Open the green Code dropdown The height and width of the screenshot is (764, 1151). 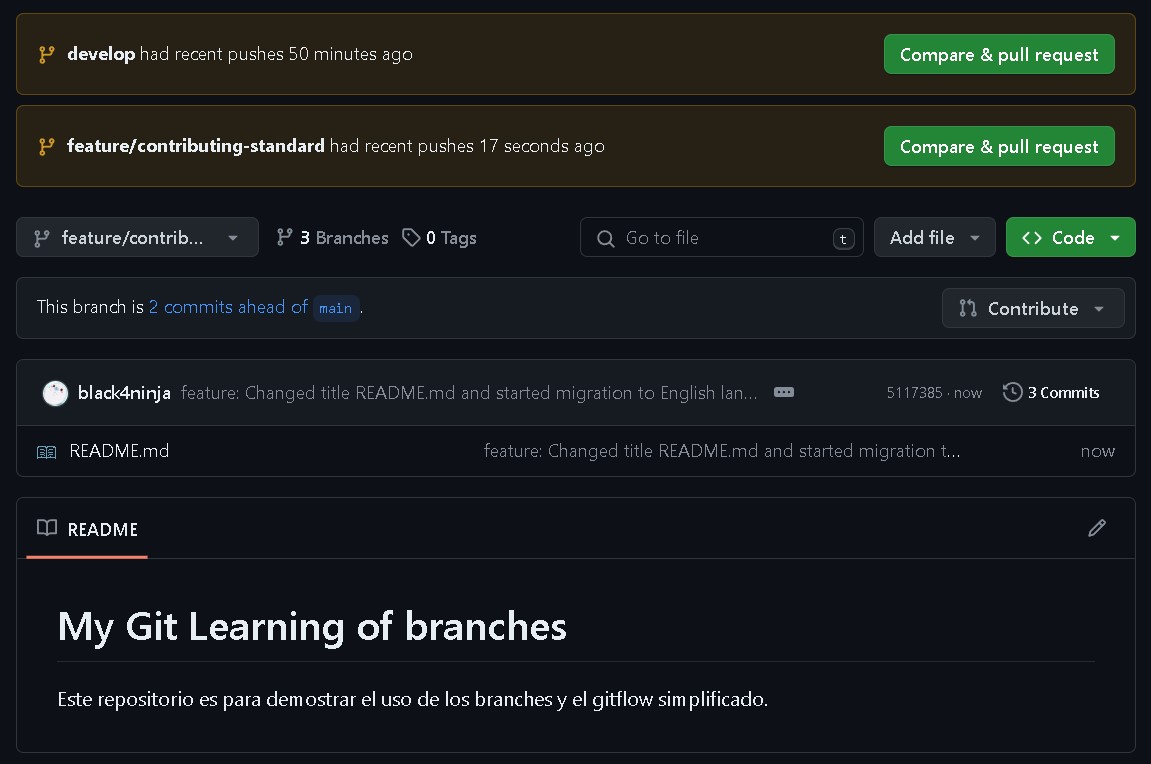(1070, 238)
